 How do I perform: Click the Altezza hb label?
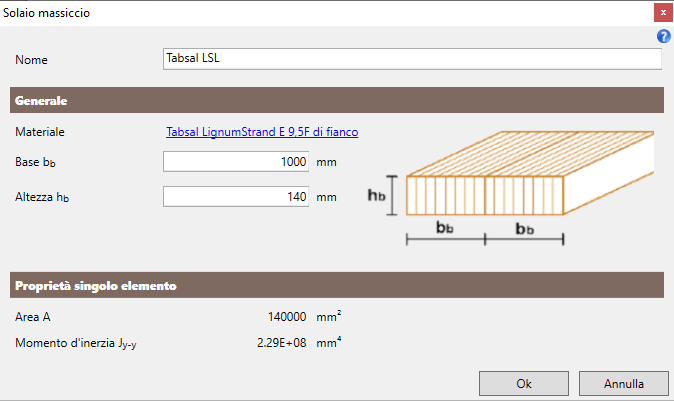42,197
